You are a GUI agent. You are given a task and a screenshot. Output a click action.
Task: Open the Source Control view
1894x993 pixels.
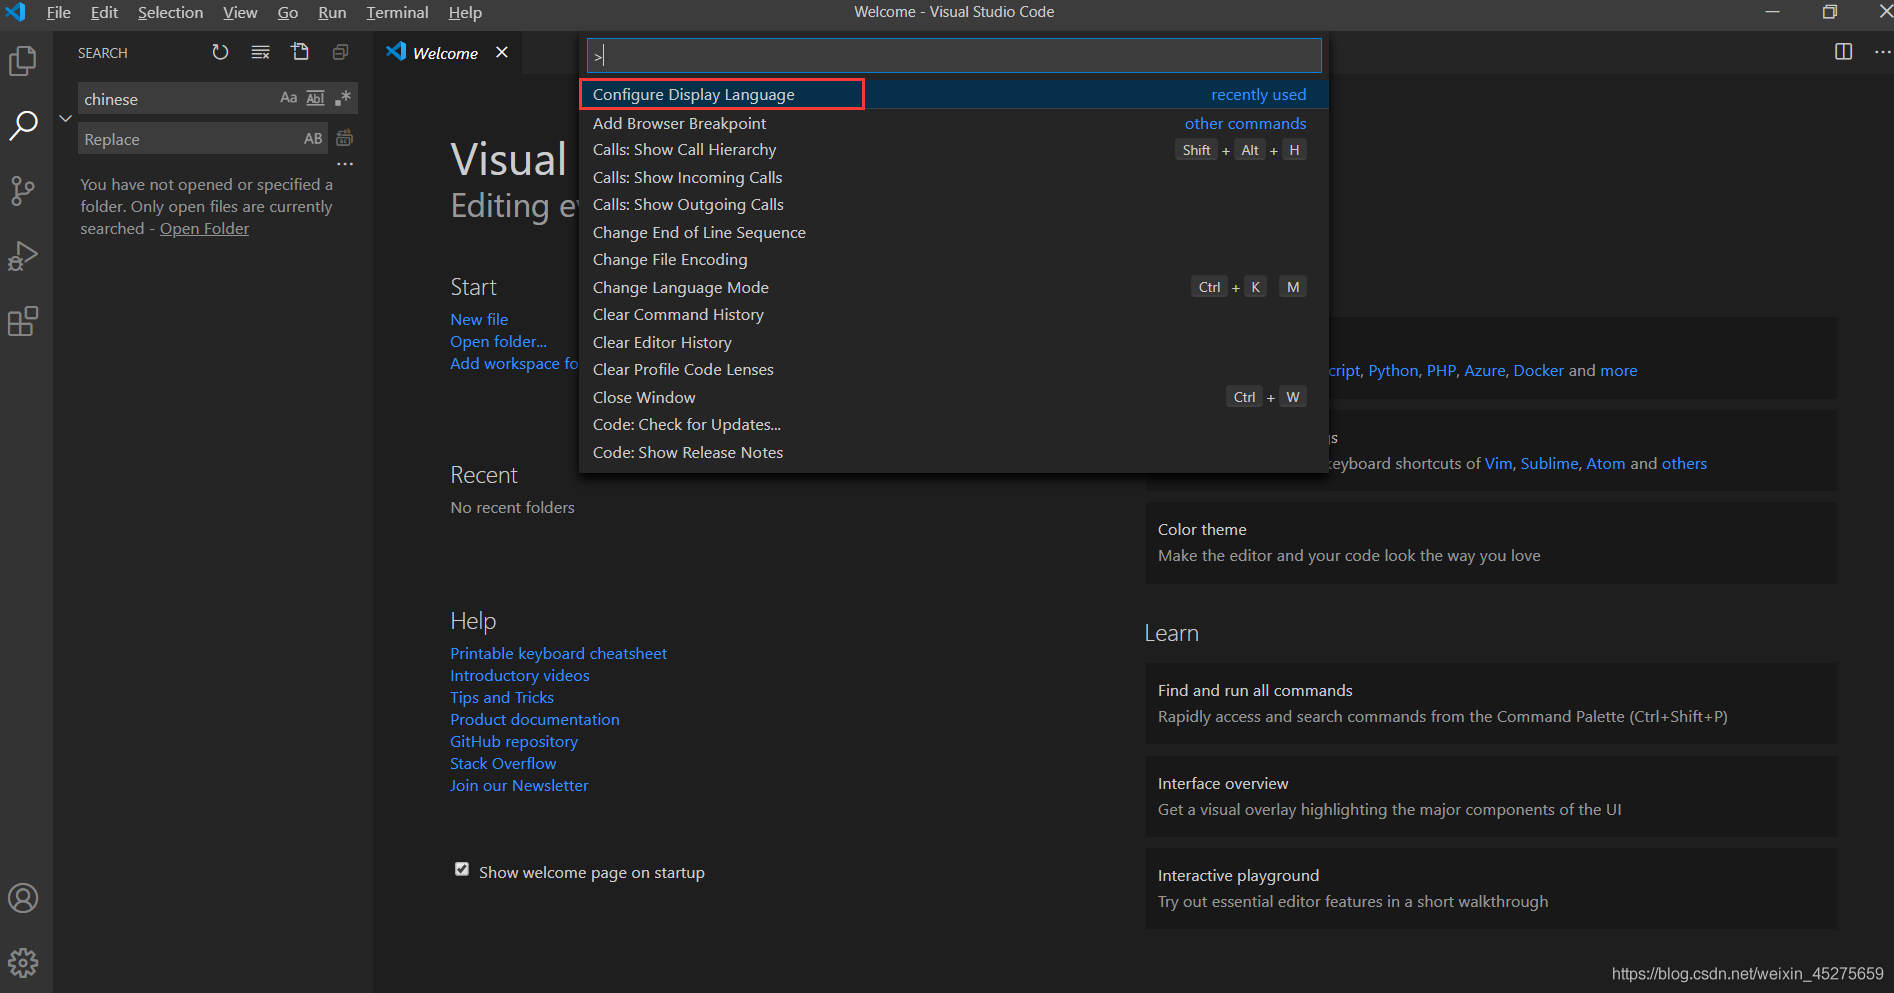[23, 191]
